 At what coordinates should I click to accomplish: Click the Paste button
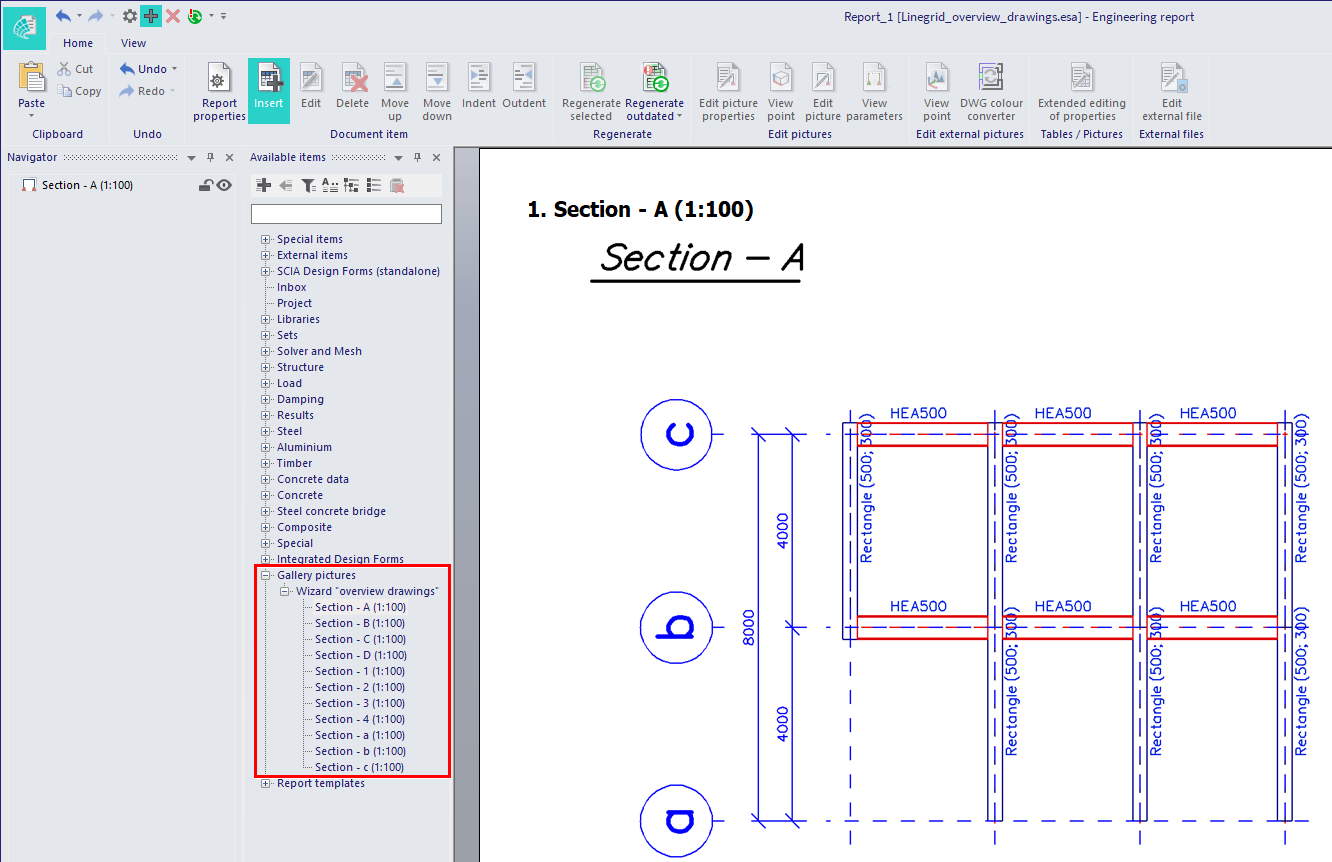[x=32, y=90]
